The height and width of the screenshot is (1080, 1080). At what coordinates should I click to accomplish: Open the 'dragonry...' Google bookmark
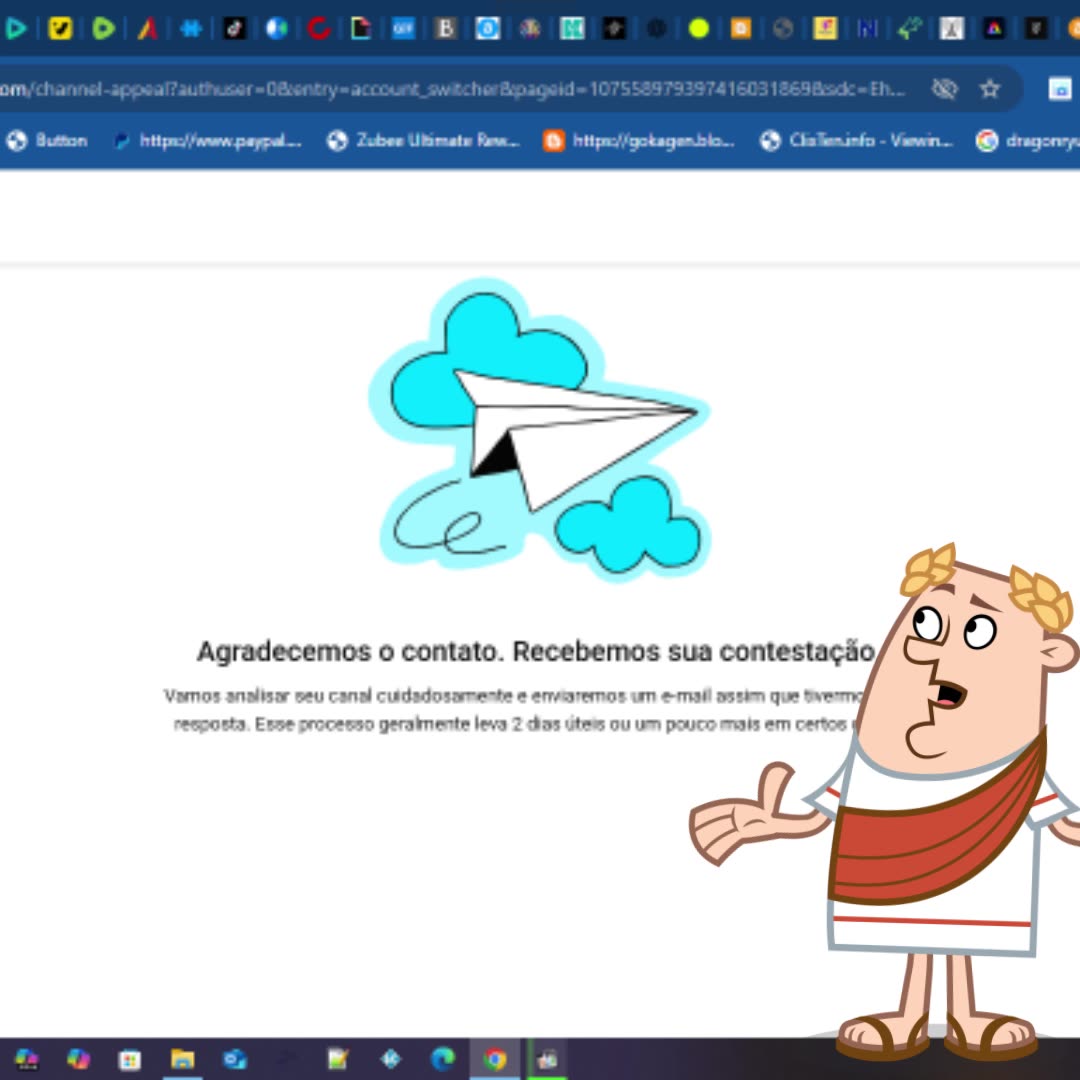[1028, 141]
